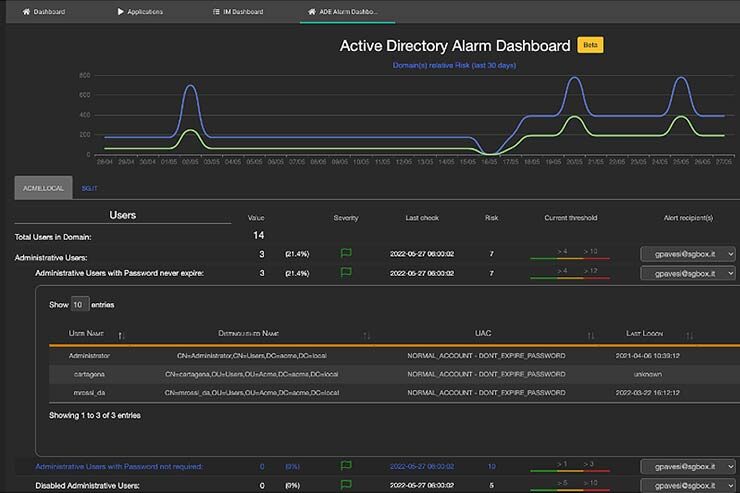Click the Show entries count field
Viewport: 740px width, 493px height.
pos(80,304)
